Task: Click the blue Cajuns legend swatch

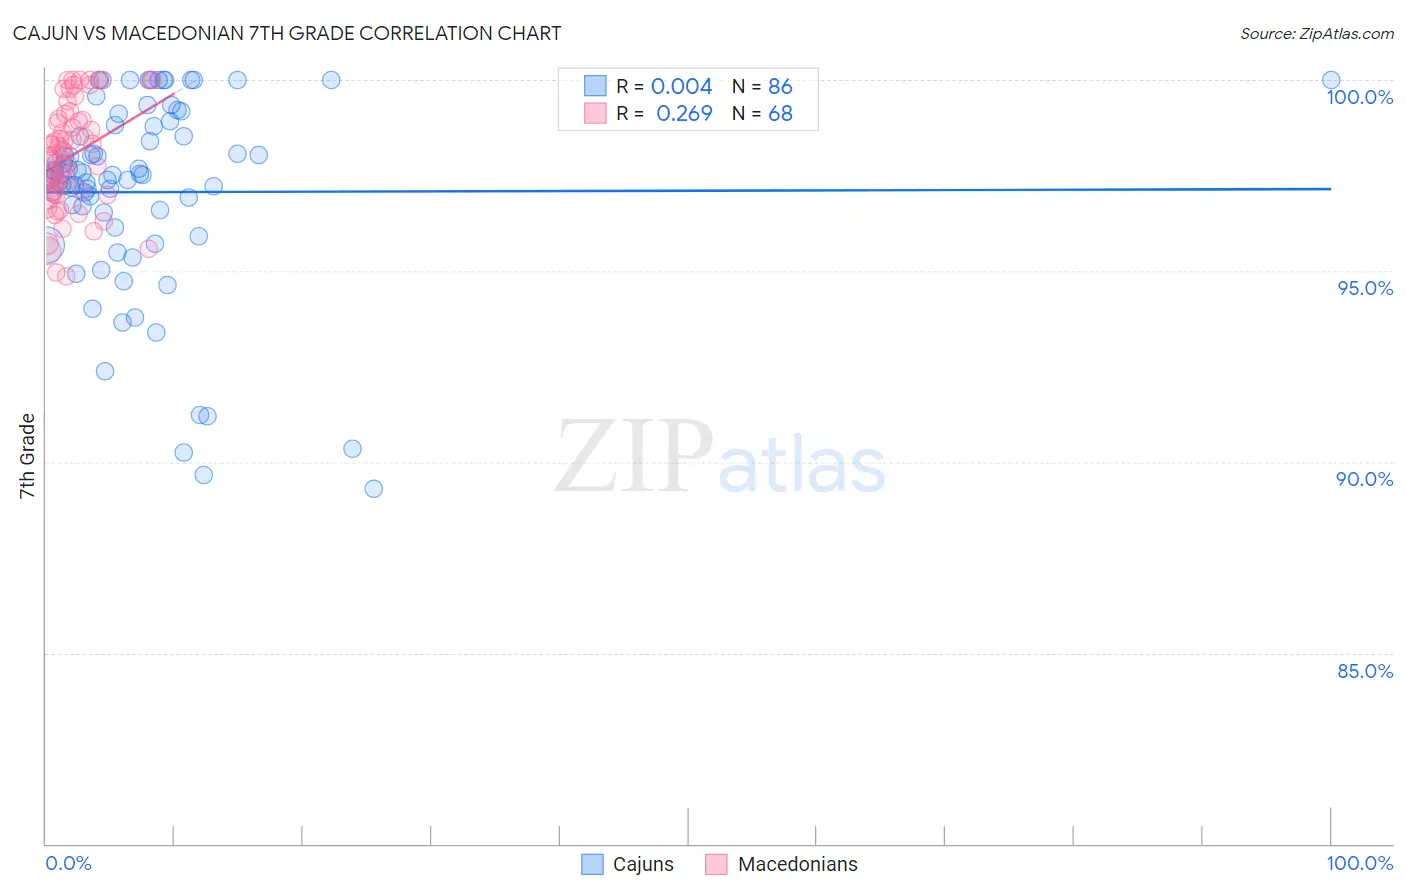Action: coord(592,864)
